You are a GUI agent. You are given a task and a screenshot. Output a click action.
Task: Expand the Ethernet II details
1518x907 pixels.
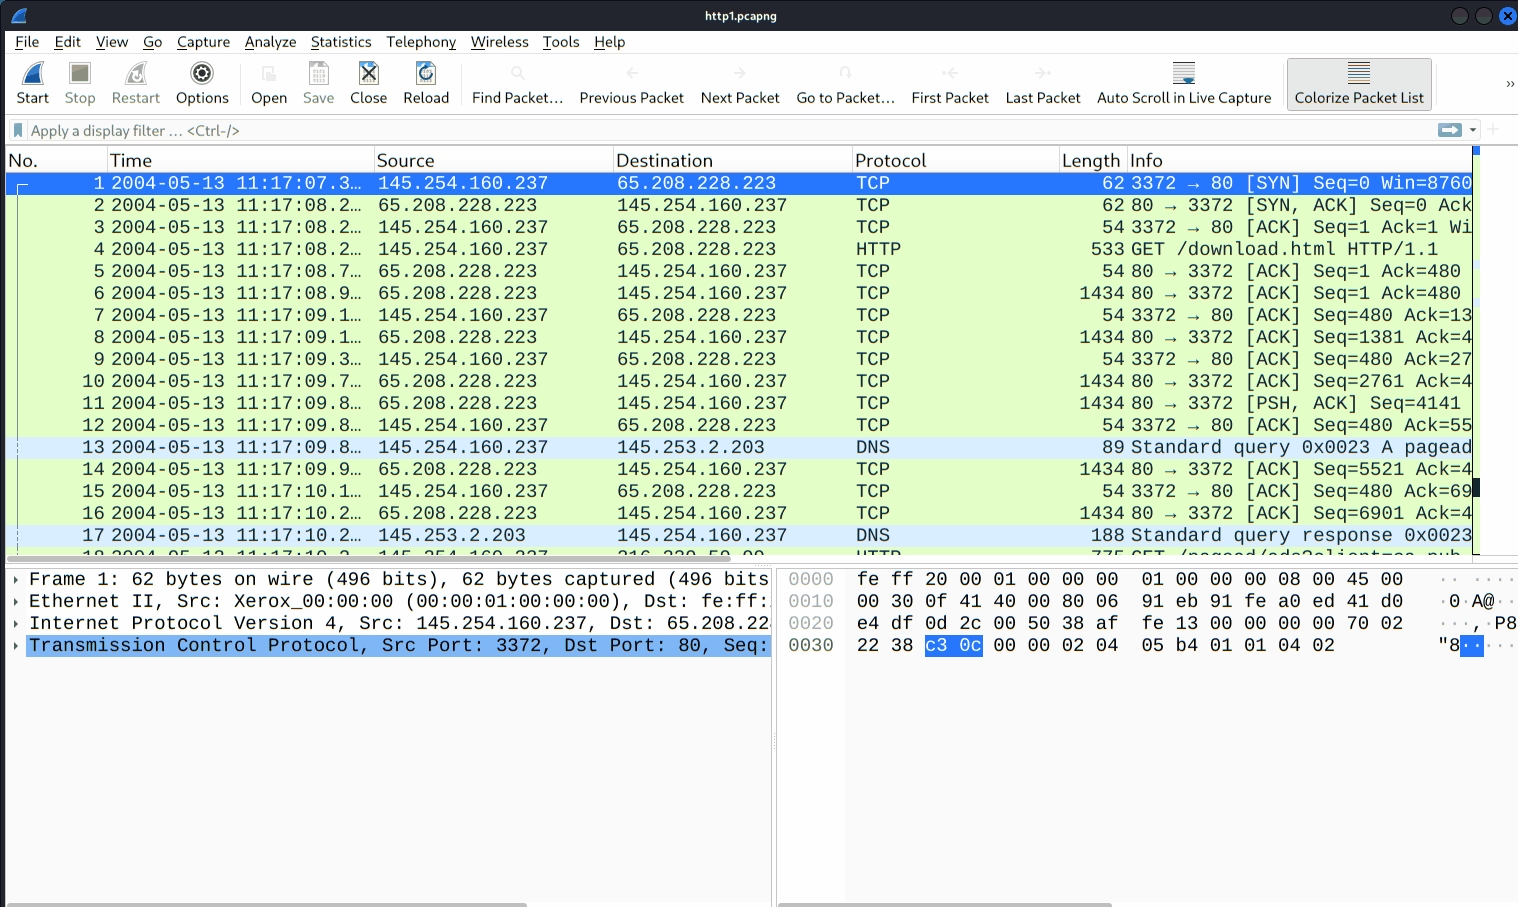point(16,602)
